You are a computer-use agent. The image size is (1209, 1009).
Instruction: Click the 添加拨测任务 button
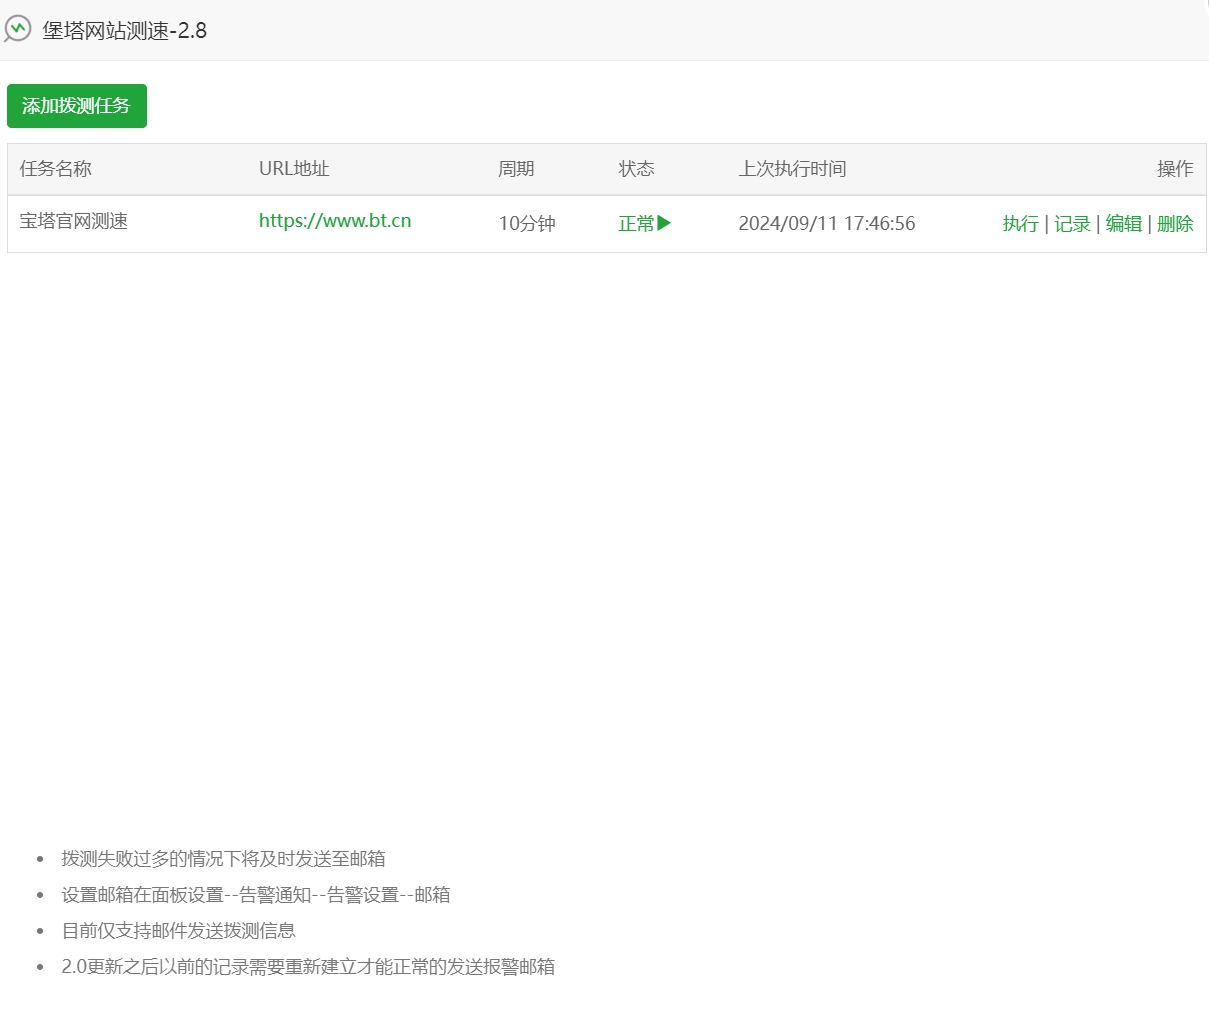click(x=76, y=105)
